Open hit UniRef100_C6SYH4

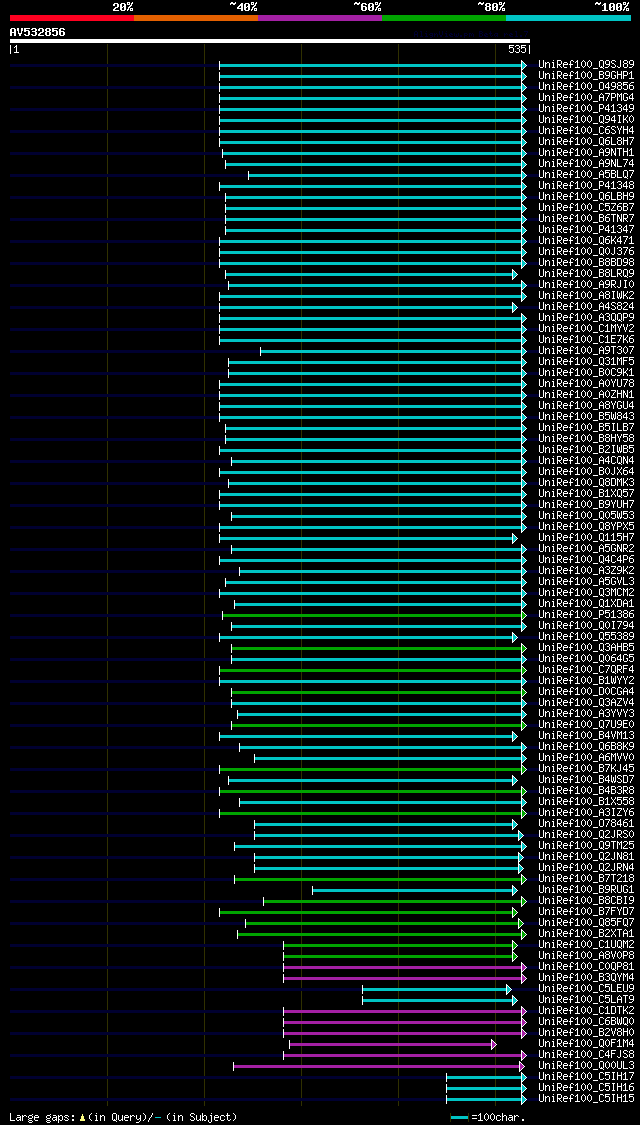586,131
